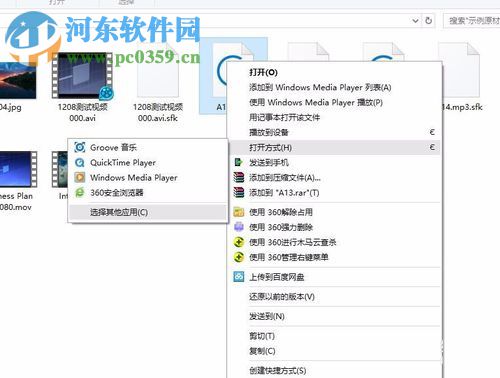Screen dimensions: 500x378
Task: Click the 360管理右键菜单 icon
Action: point(238,257)
